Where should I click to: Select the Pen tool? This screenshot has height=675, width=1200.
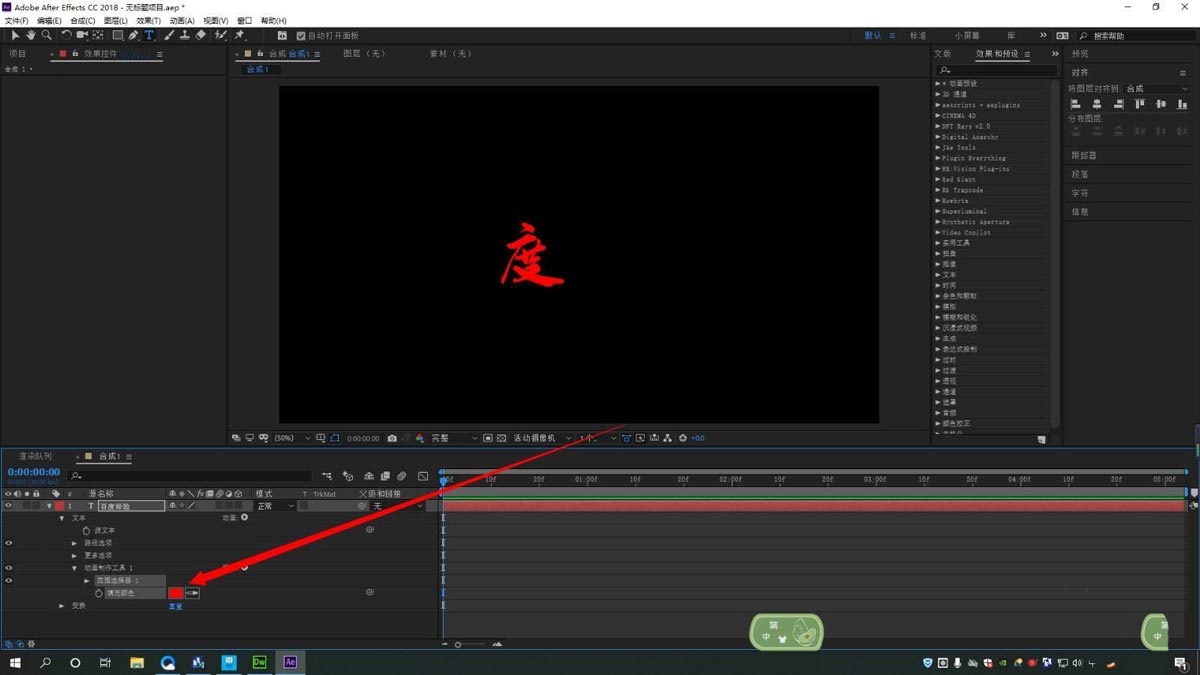pos(133,35)
